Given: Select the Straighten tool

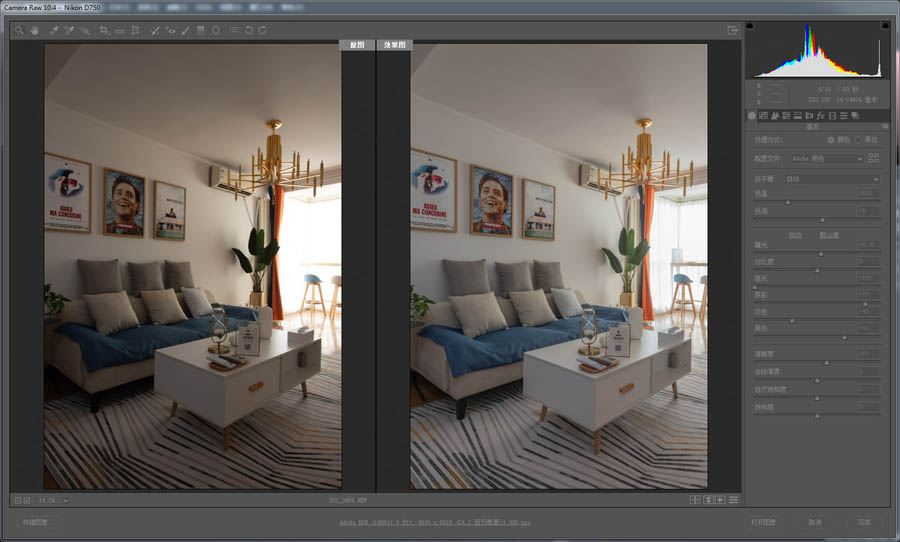Looking at the screenshot, I should (119, 30).
